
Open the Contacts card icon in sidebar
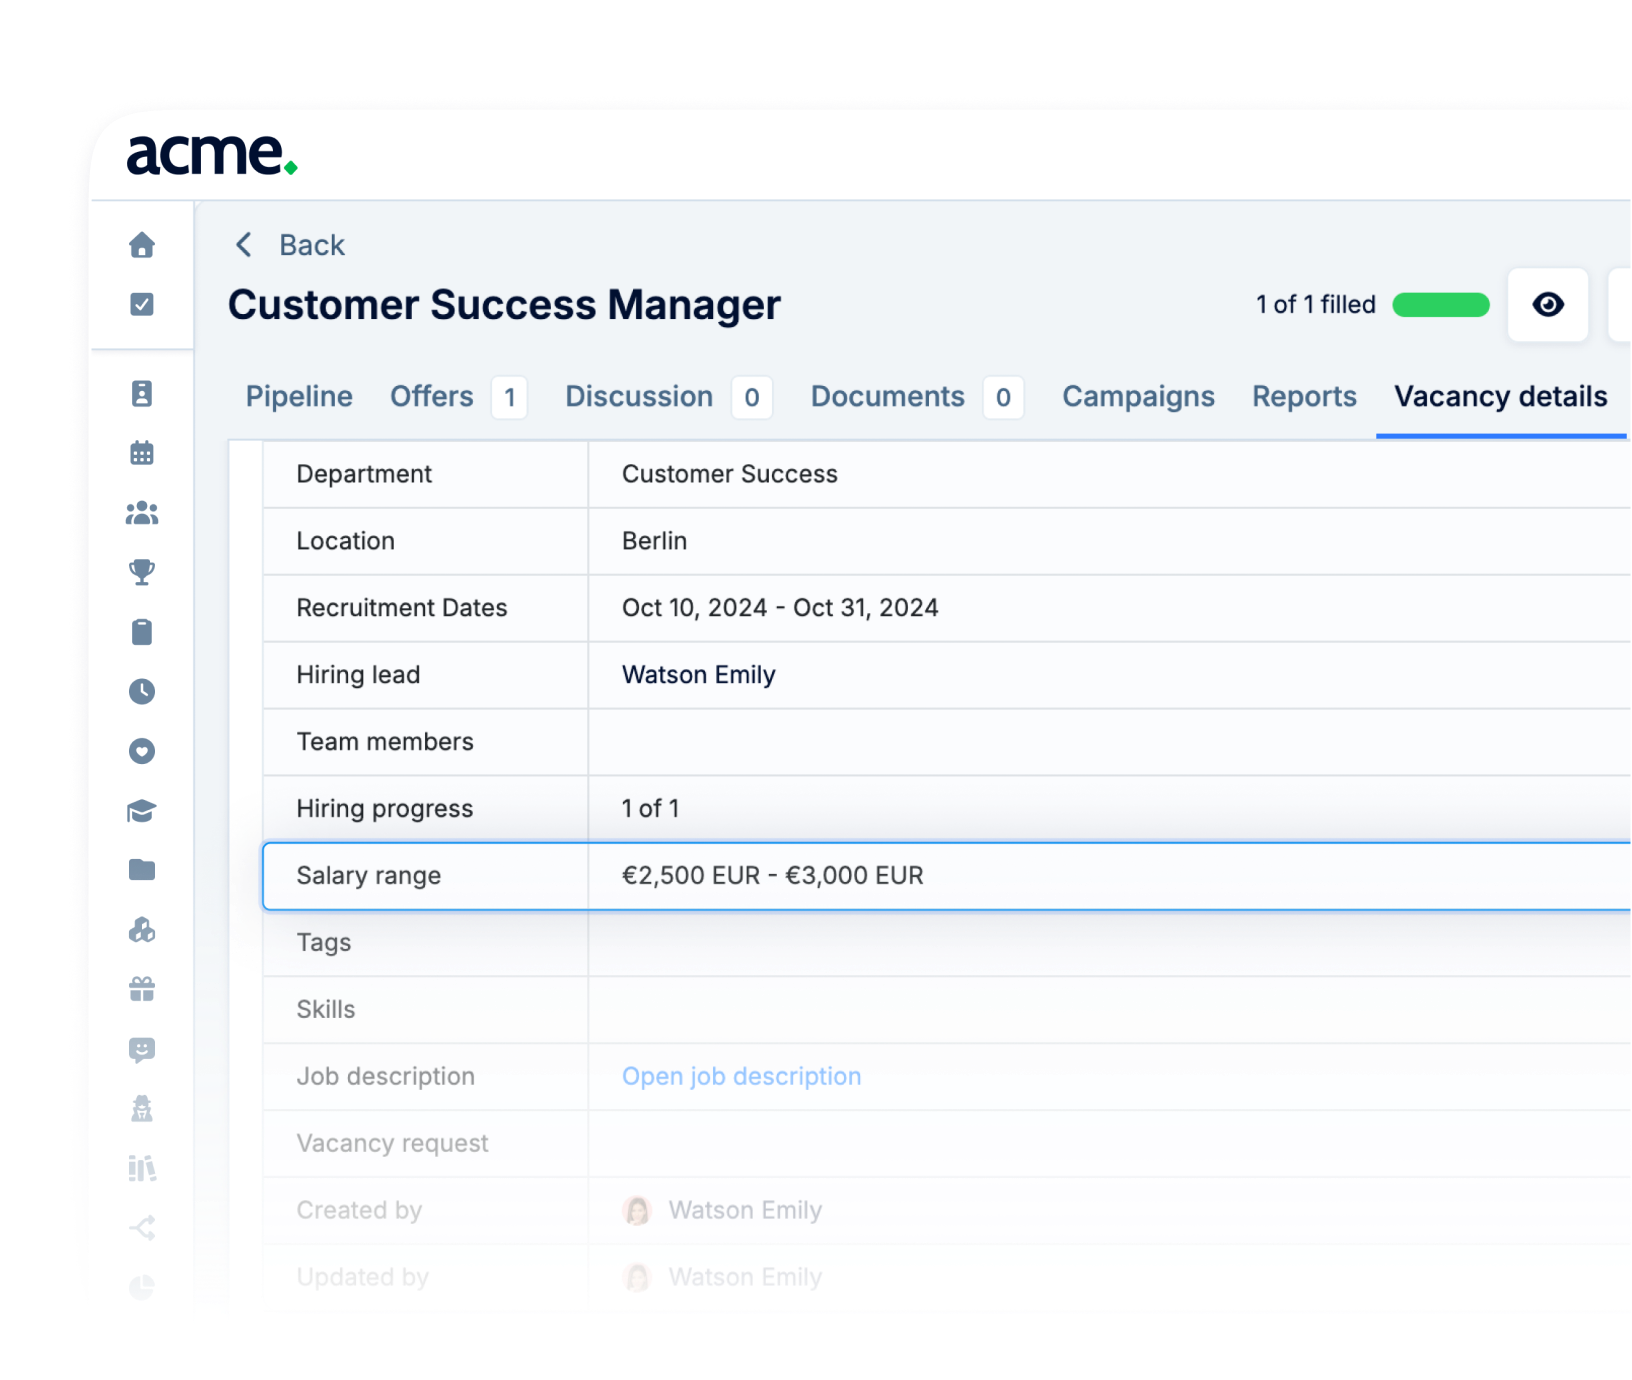pyautogui.click(x=141, y=393)
